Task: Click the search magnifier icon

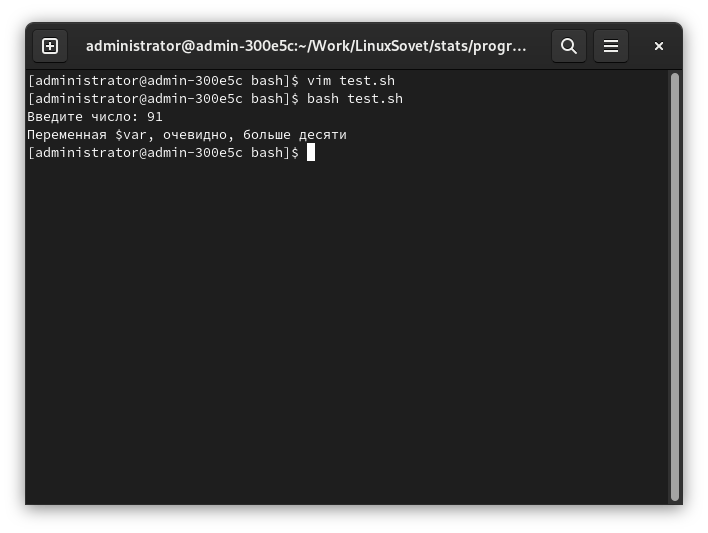Action: (569, 46)
